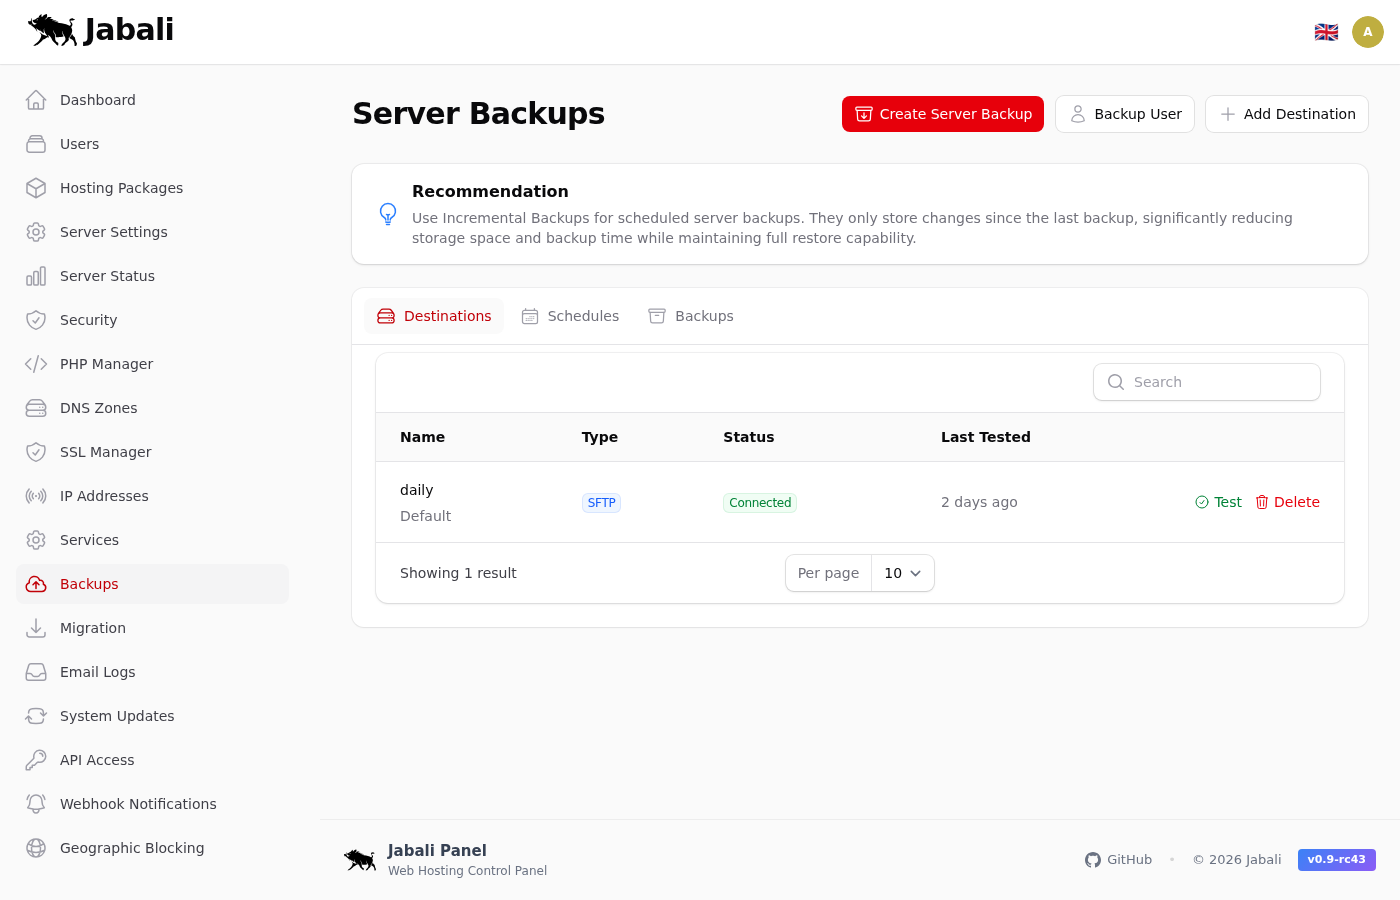Click the Jabali boar logo

coord(53,30)
